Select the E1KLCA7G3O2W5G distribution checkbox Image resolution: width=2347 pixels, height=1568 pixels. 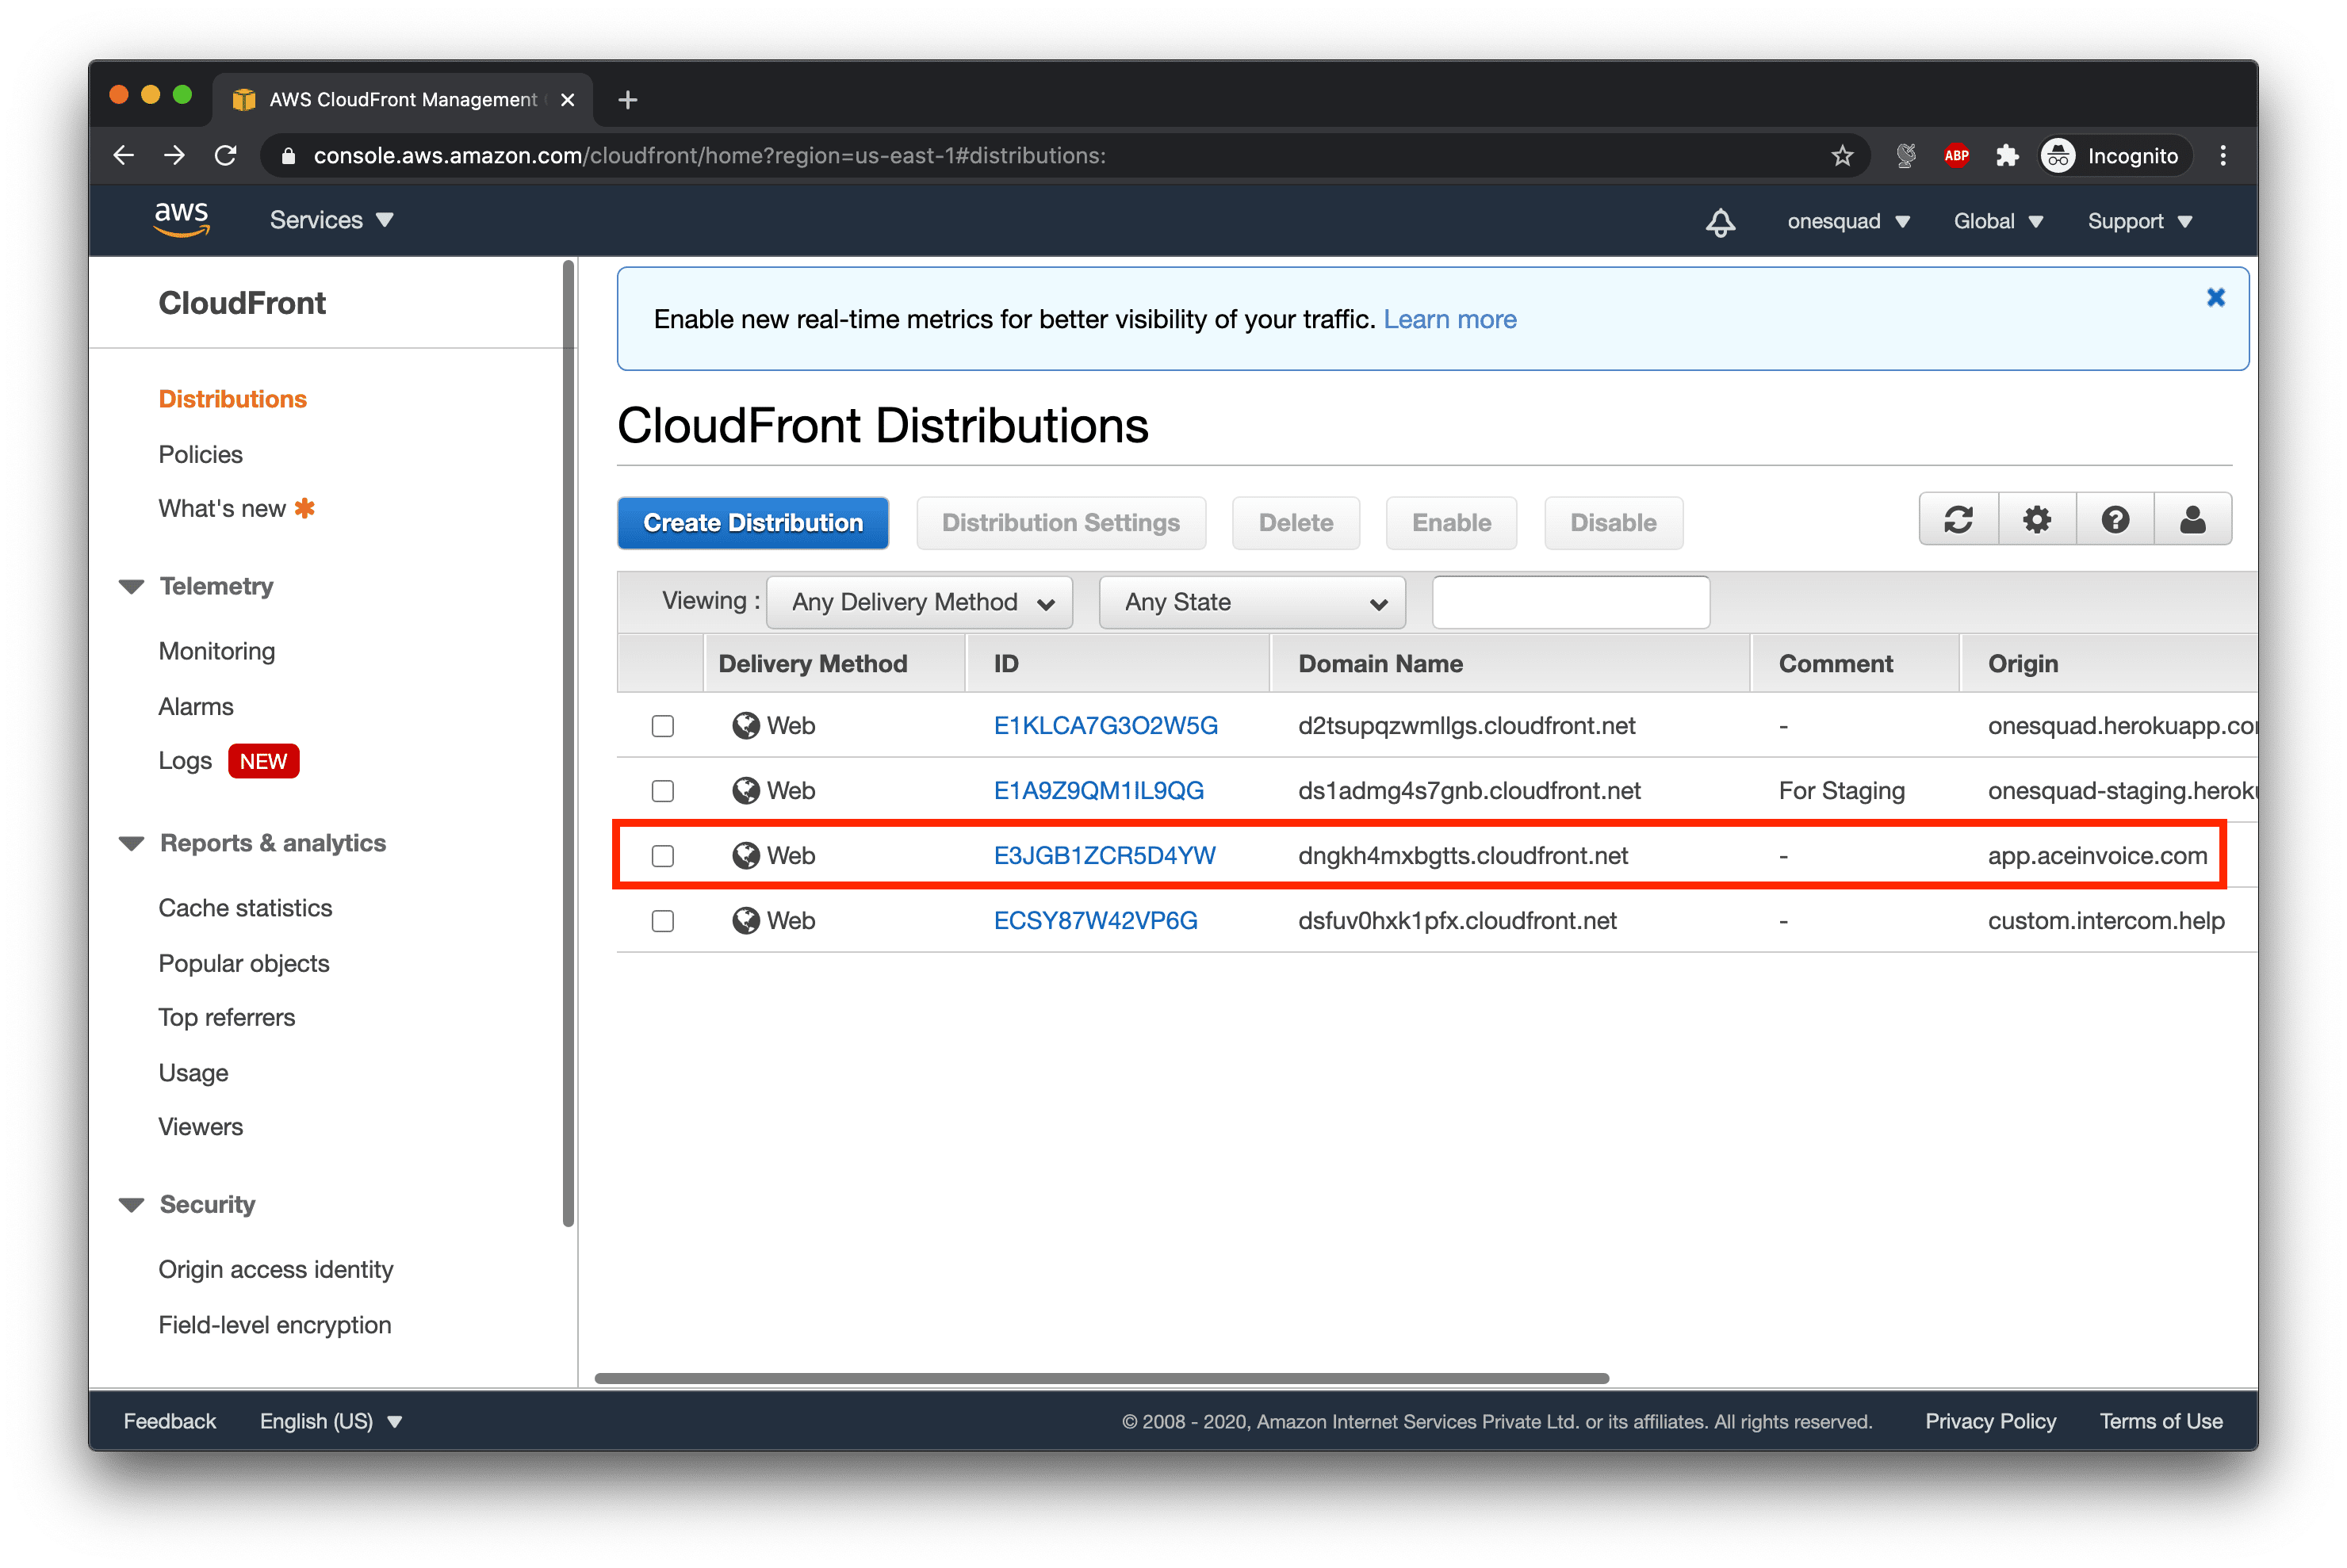[662, 726]
